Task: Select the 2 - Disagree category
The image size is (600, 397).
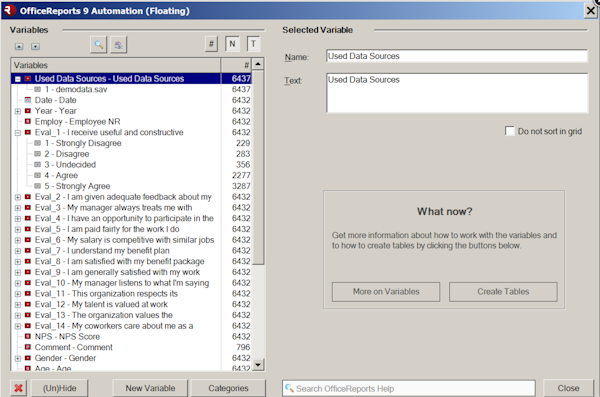Action: [67, 154]
